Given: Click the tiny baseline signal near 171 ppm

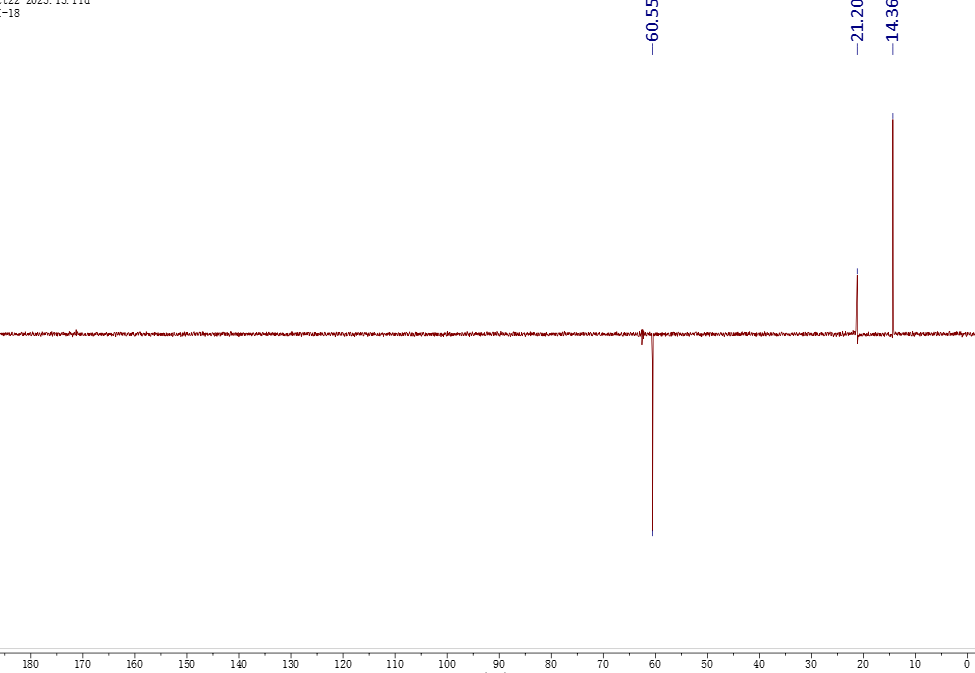Looking at the screenshot, I should point(76,332).
